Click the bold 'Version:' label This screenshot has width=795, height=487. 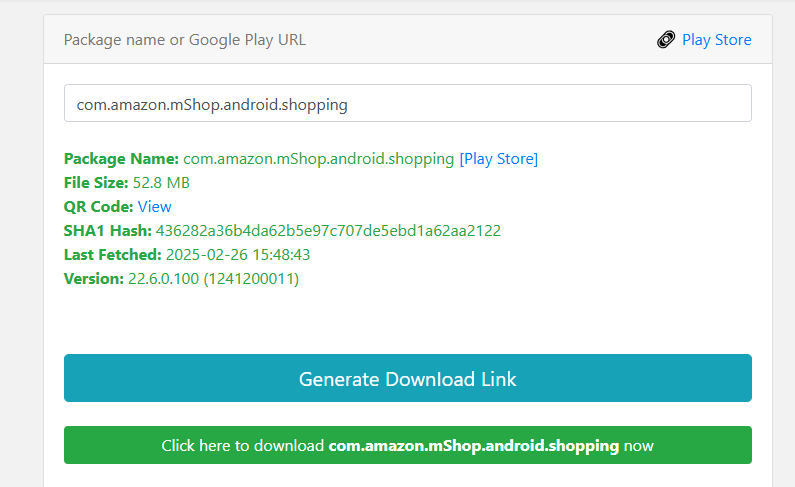[94, 279]
